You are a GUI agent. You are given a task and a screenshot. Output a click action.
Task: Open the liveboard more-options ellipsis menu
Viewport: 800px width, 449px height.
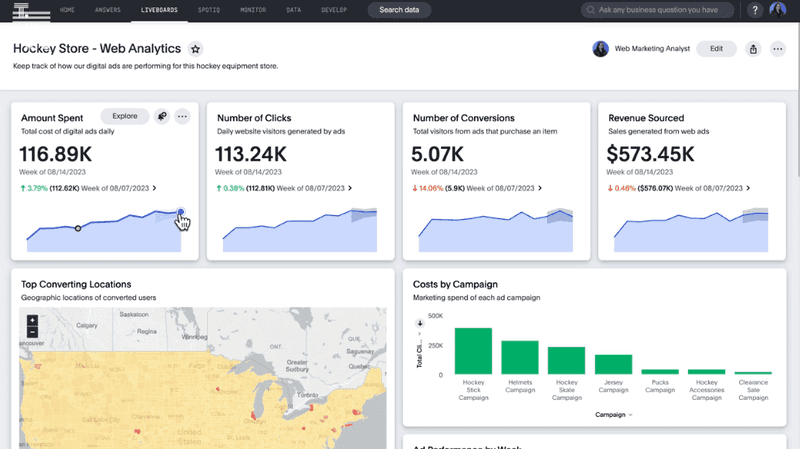pos(778,49)
